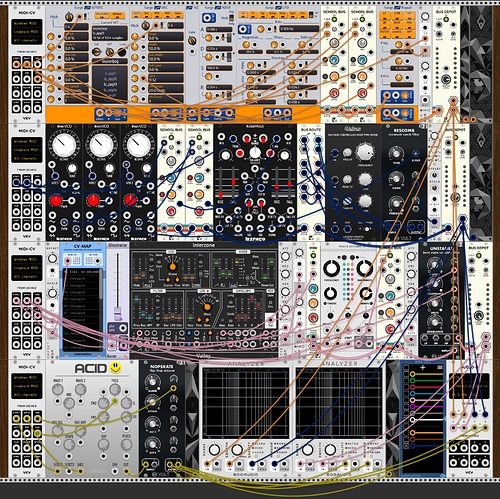This screenshot has width=500, height=499.
Task: Click the ACID module FREQ knob
Action: click(x=115, y=389)
